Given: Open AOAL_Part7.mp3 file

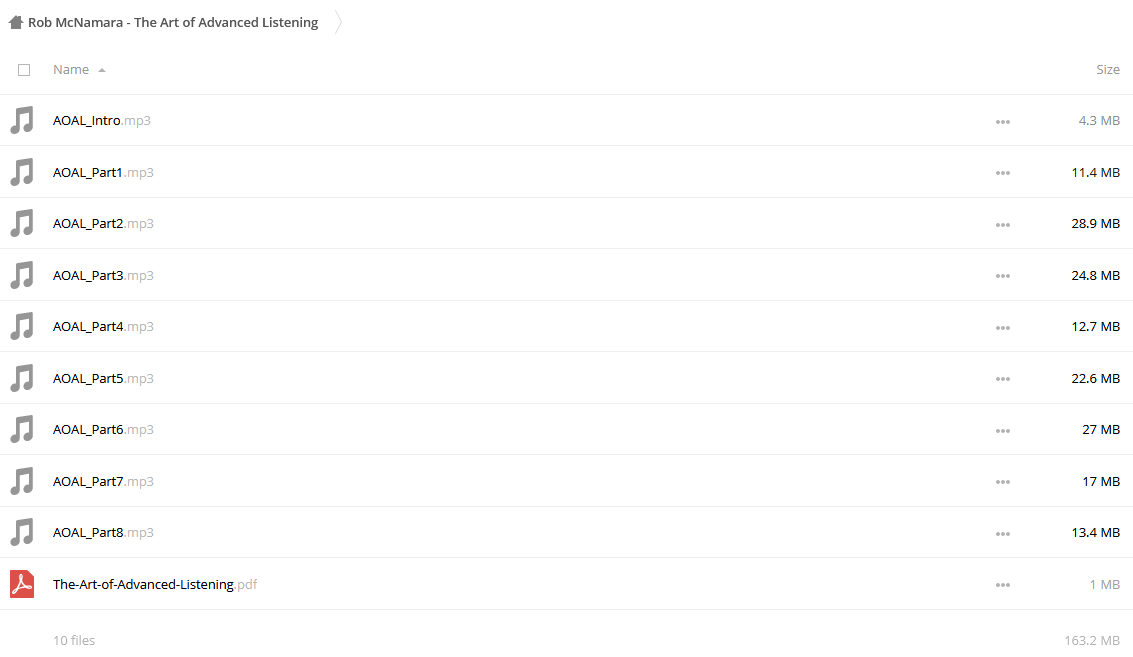Looking at the screenshot, I should click(x=103, y=481).
